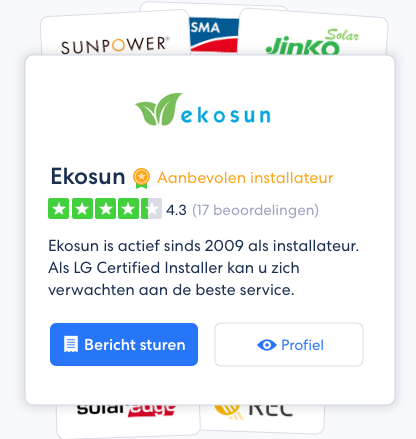Click the Ekosun leaf logo
Screen dimensions: 416x439
[x=203, y=110]
